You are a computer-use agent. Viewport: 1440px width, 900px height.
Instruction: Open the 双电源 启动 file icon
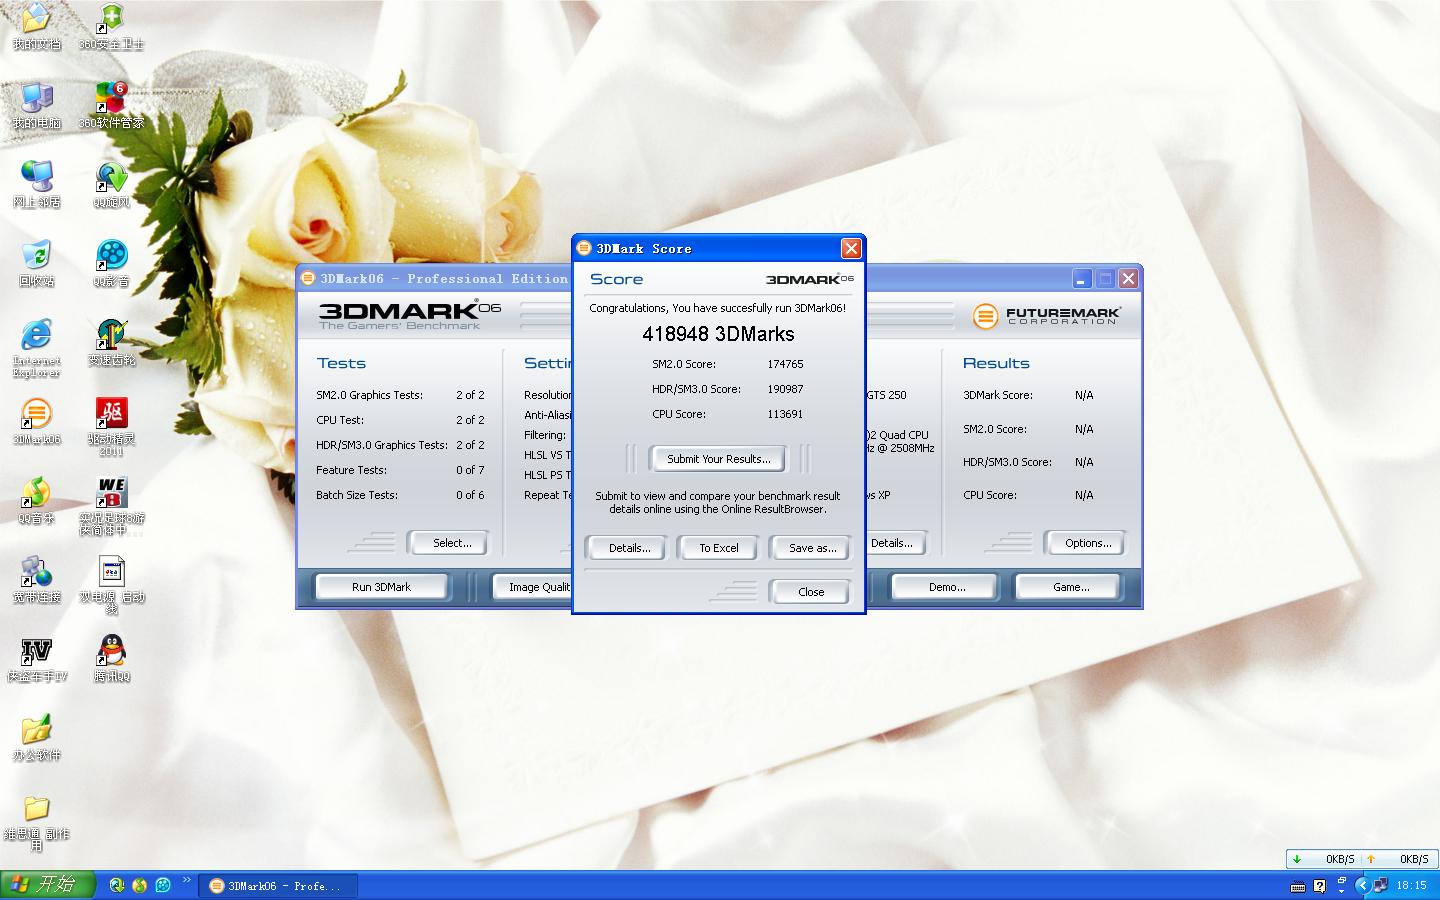[x=111, y=585]
